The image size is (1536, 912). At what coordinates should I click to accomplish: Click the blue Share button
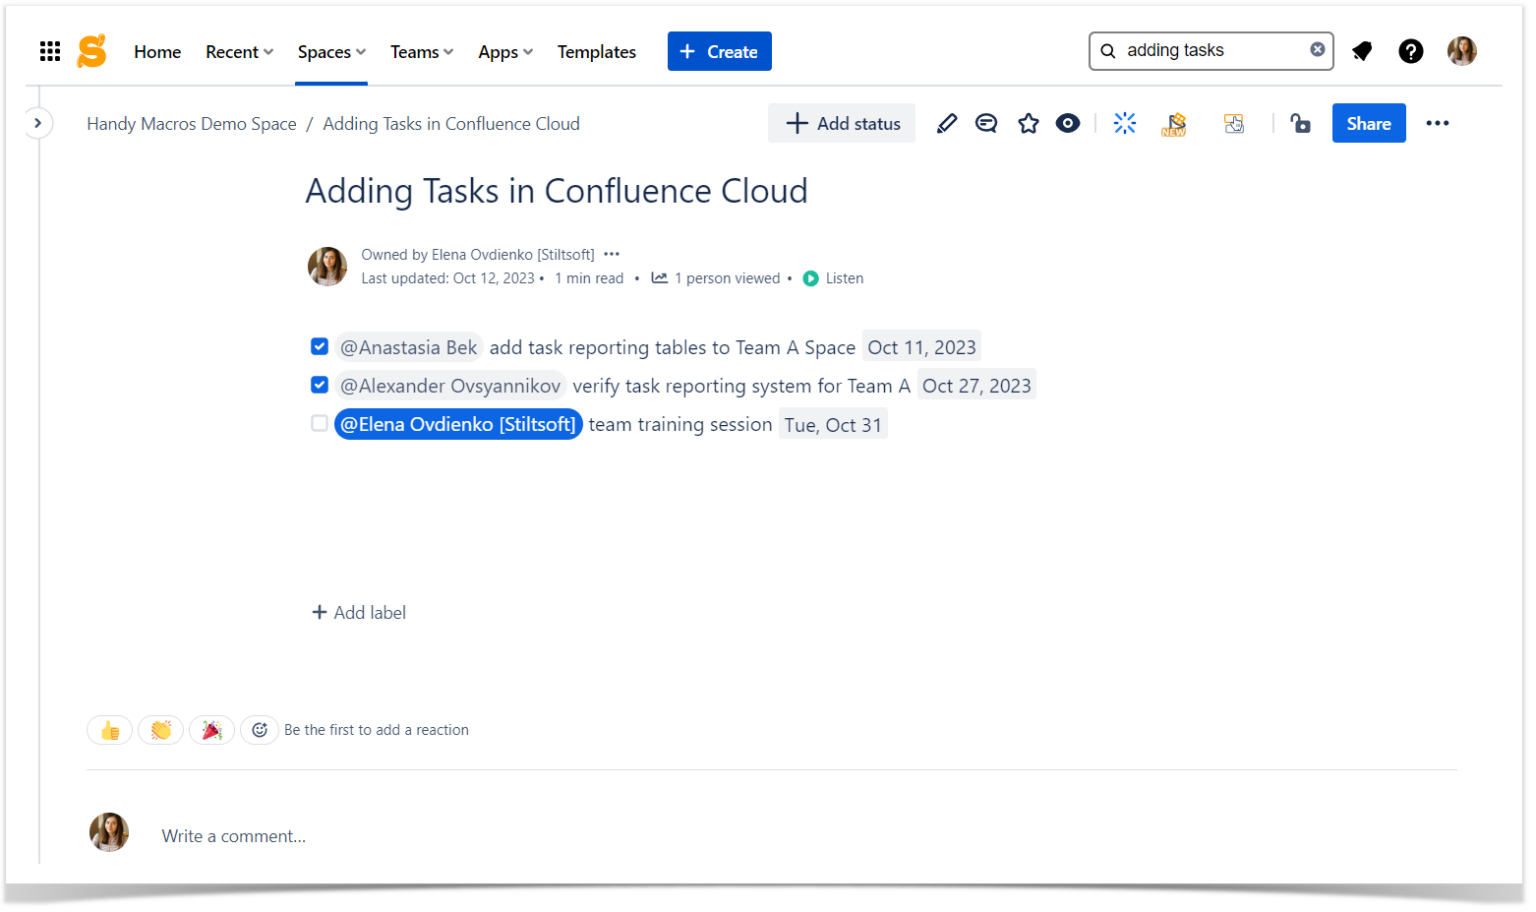coord(1368,123)
